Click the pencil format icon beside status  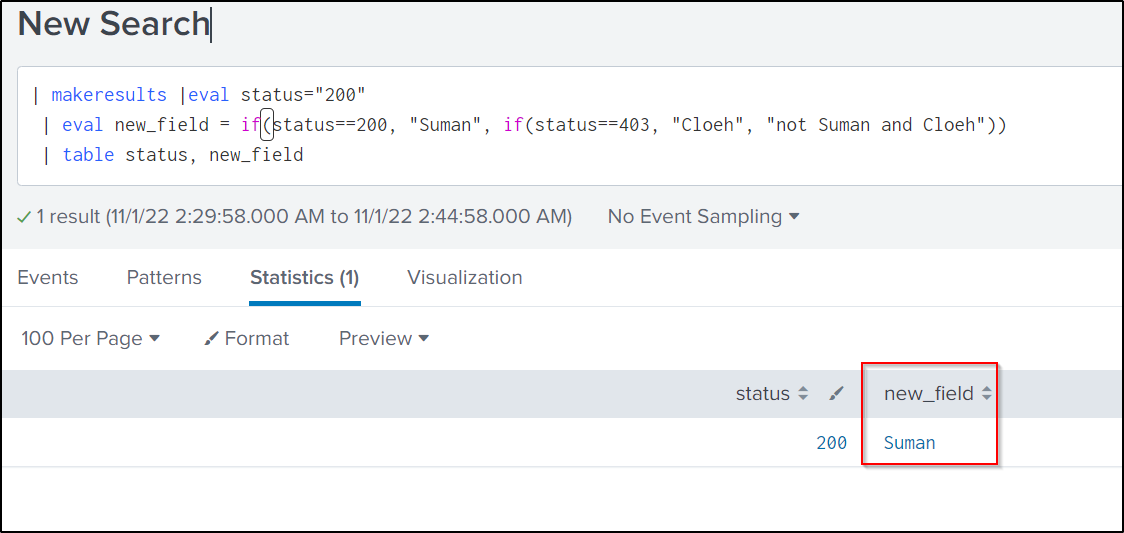click(837, 394)
